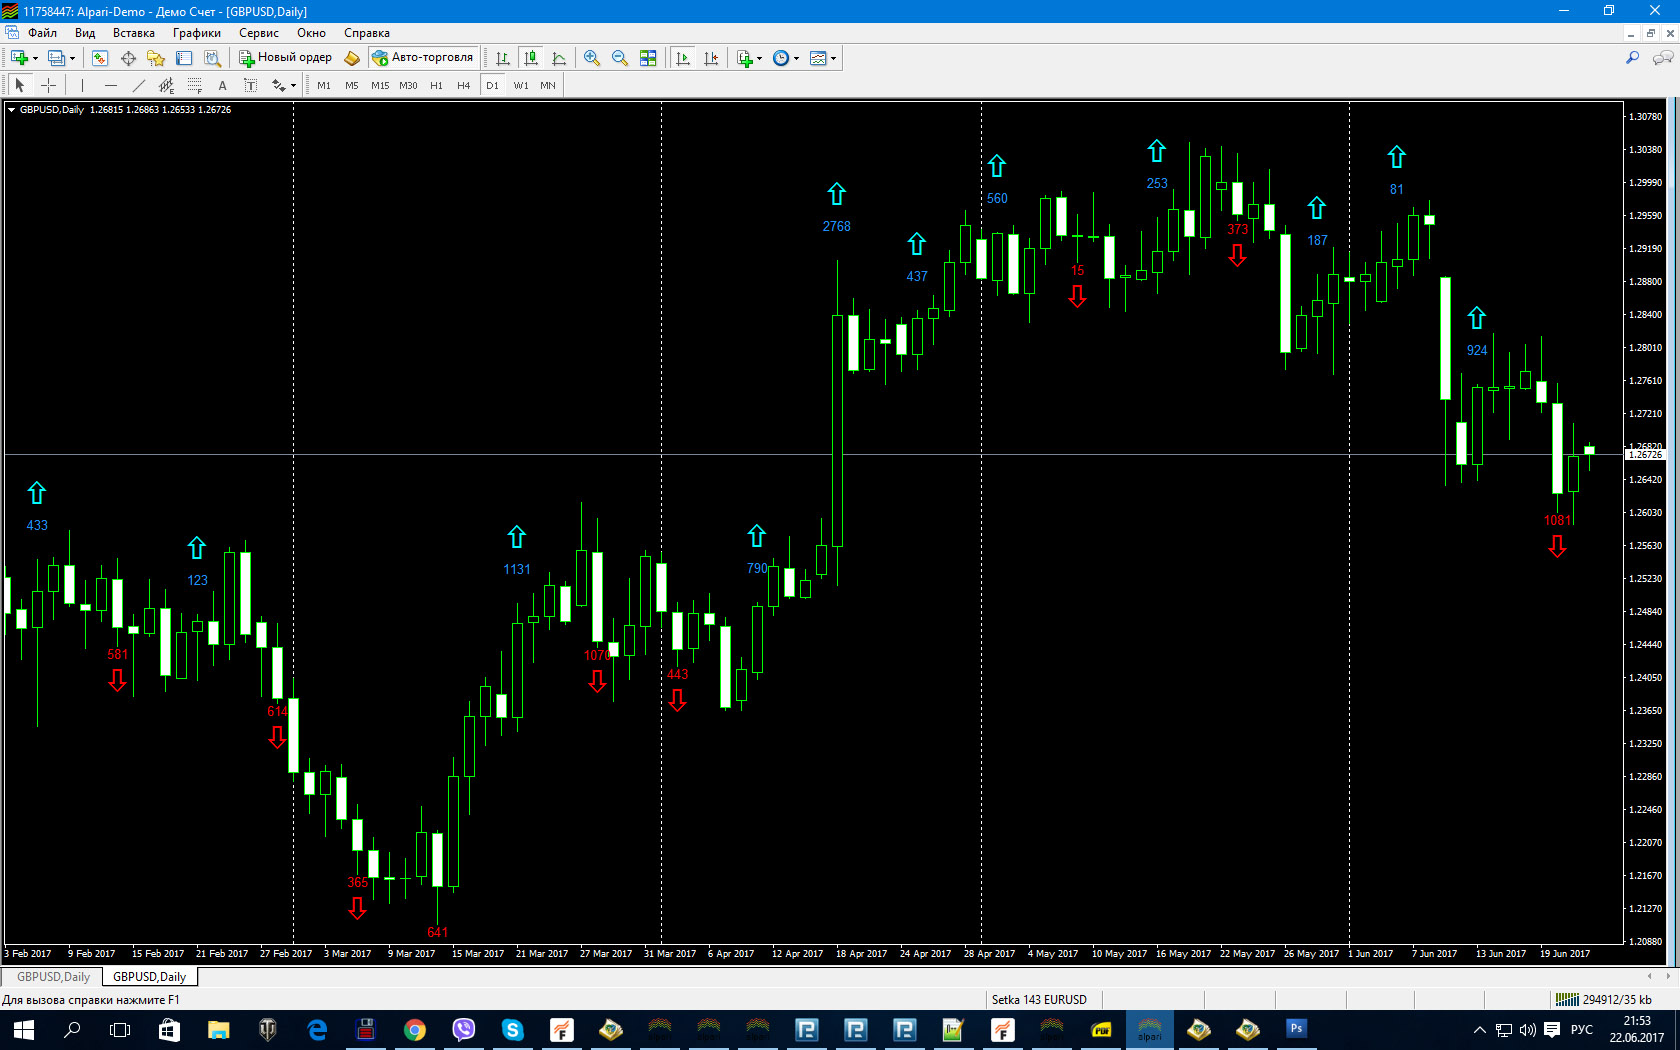Image resolution: width=1680 pixels, height=1050 pixels.
Task: Toggle the Авто-торговля button
Action: [x=423, y=58]
